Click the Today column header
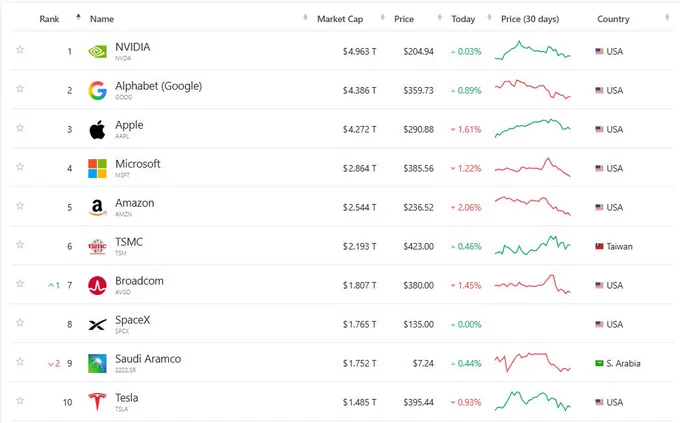The image size is (680, 423). pos(463,19)
